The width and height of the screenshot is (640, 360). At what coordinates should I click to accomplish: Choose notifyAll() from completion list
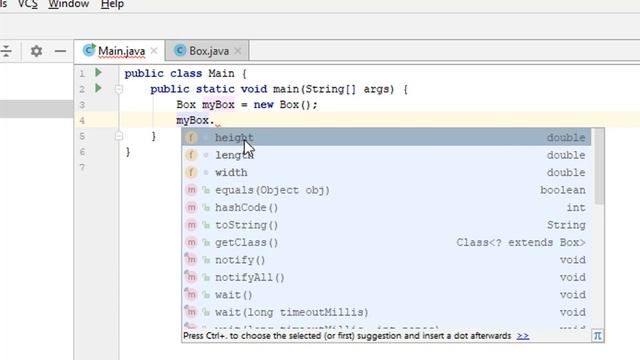click(x=387, y=278)
